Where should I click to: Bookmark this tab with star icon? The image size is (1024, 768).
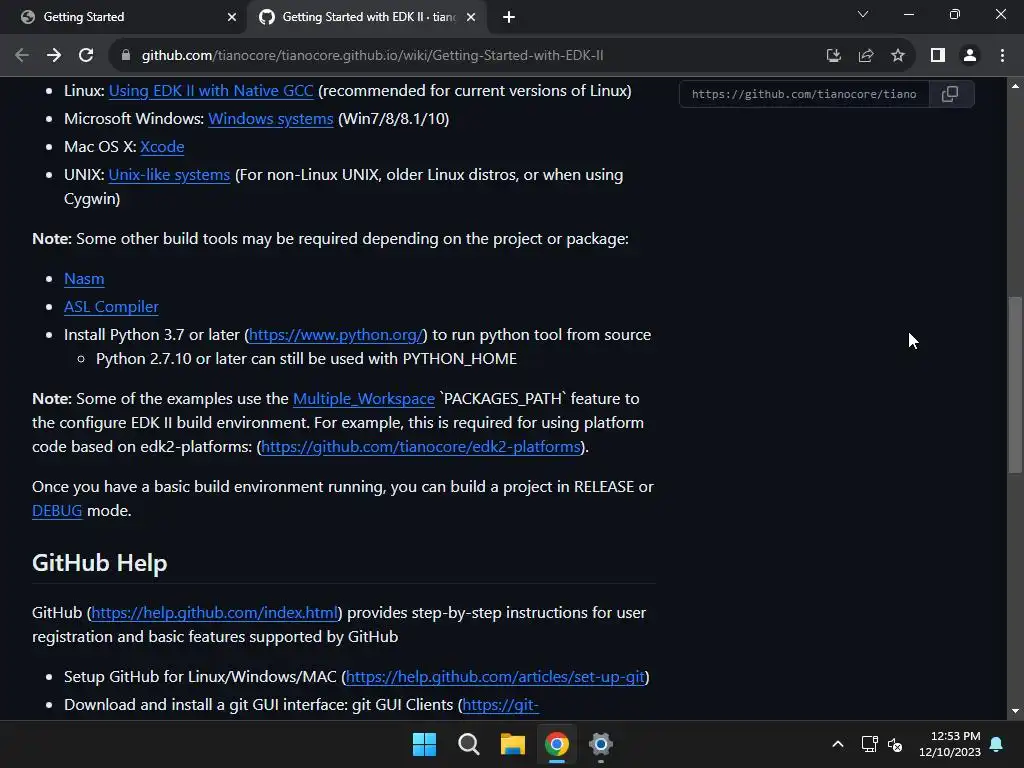click(x=898, y=56)
